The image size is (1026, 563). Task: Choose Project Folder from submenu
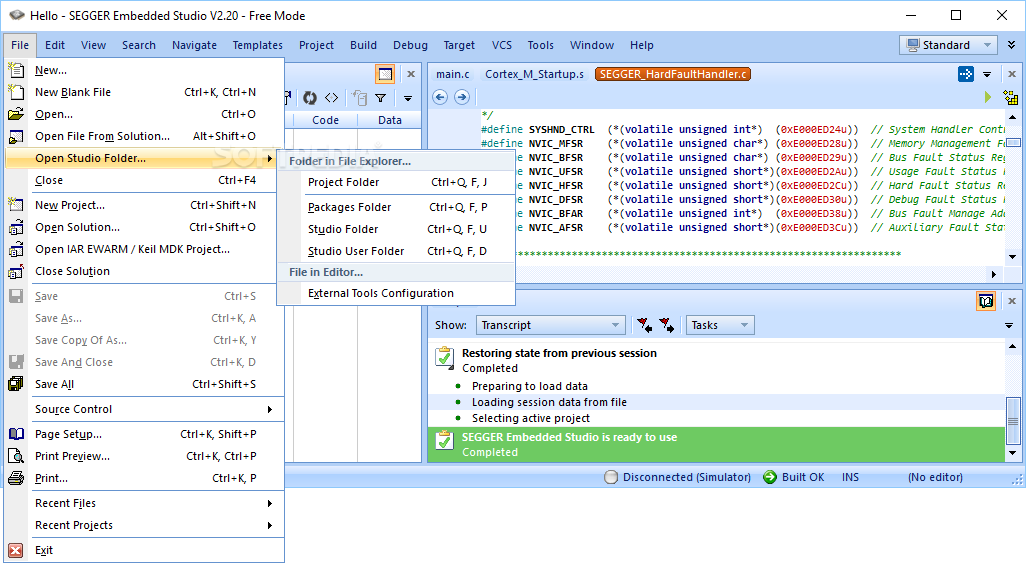(x=397, y=182)
